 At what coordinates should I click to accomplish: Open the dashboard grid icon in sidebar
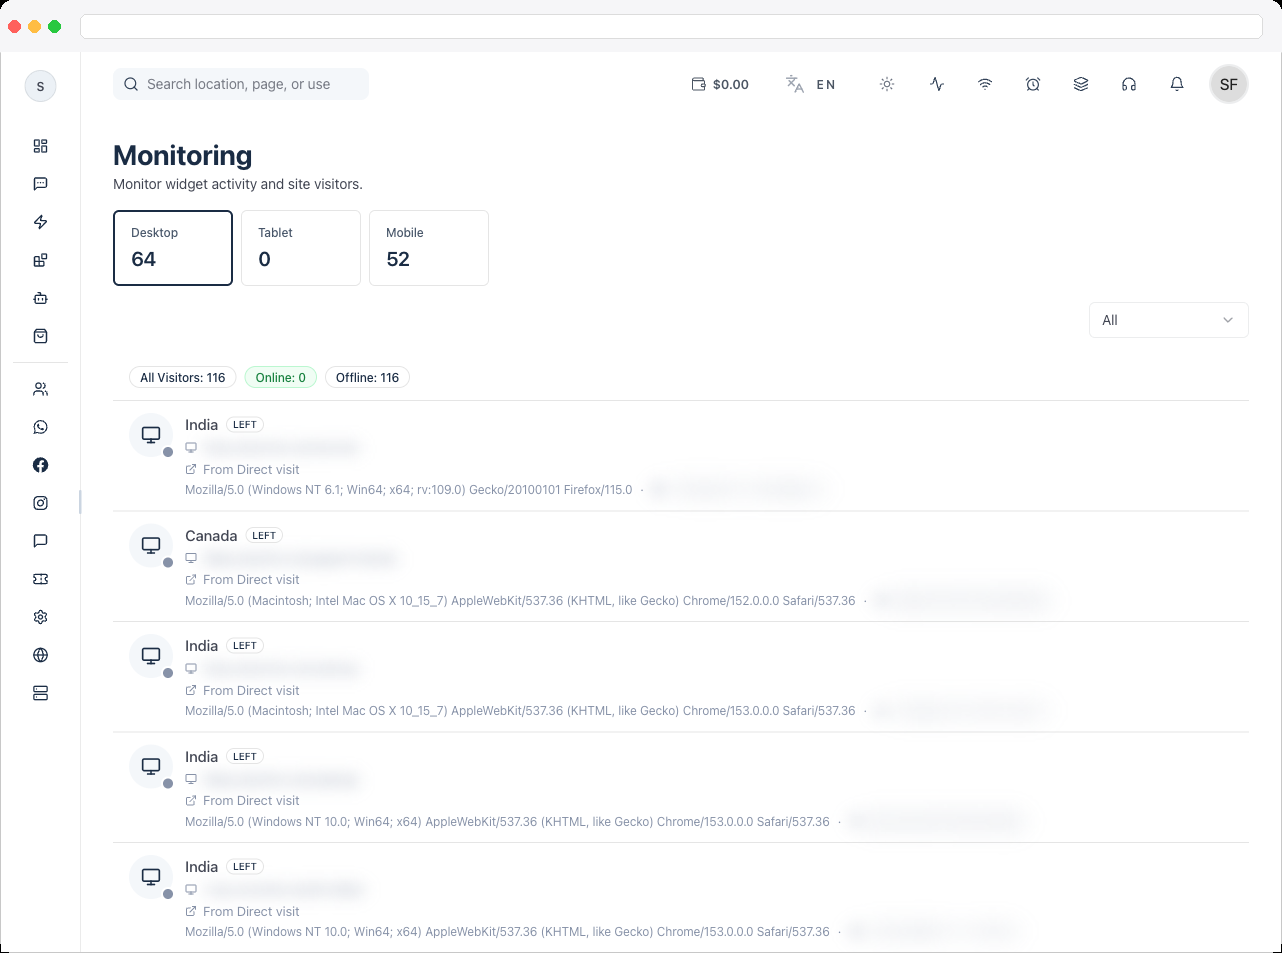(40, 146)
